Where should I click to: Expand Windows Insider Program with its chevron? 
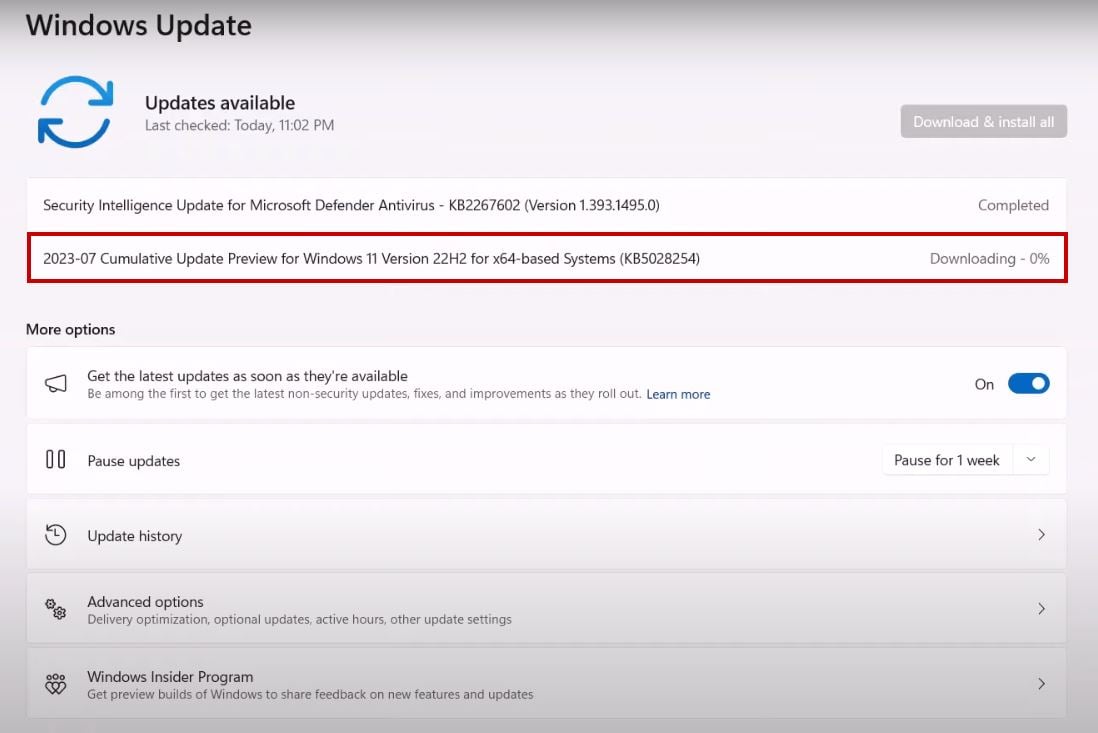1041,684
